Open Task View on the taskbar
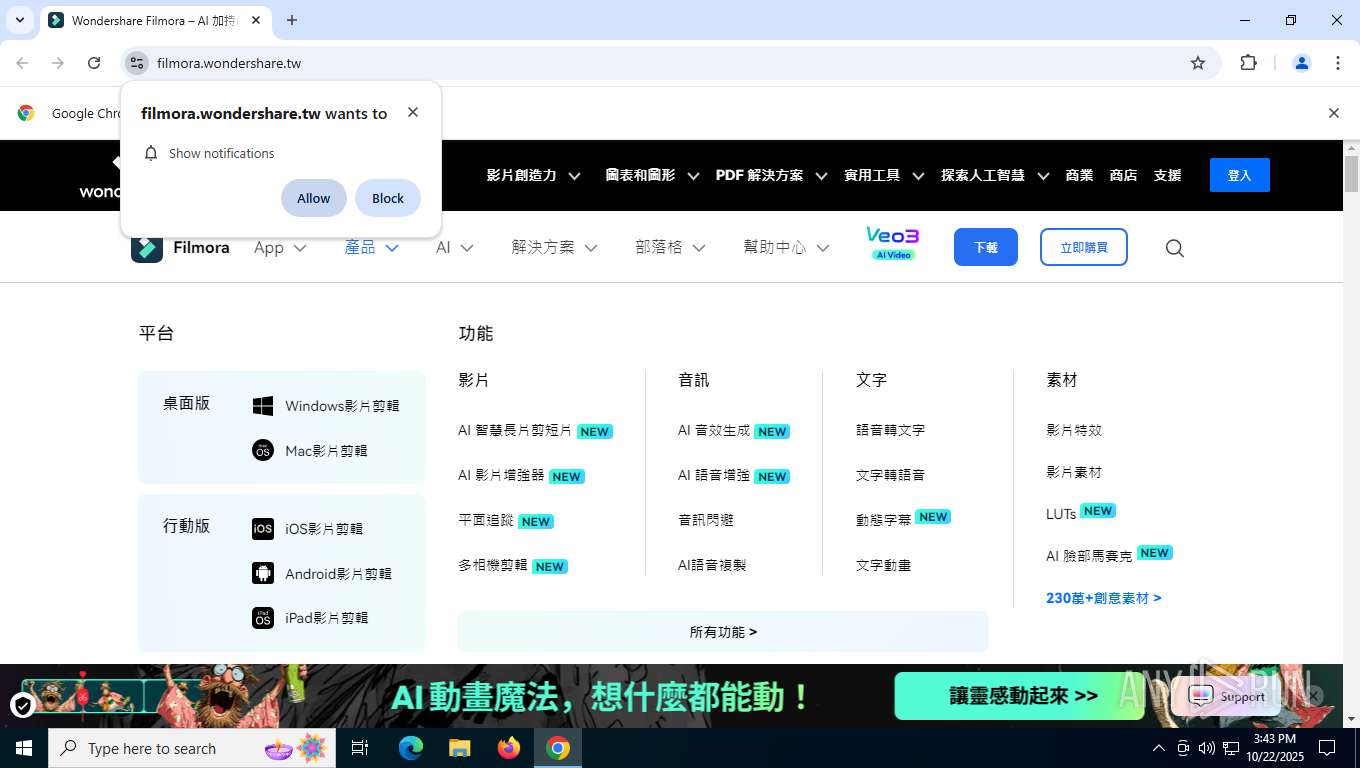Image resolution: width=1360 pixels, height=768 pixels. (360, 748)
